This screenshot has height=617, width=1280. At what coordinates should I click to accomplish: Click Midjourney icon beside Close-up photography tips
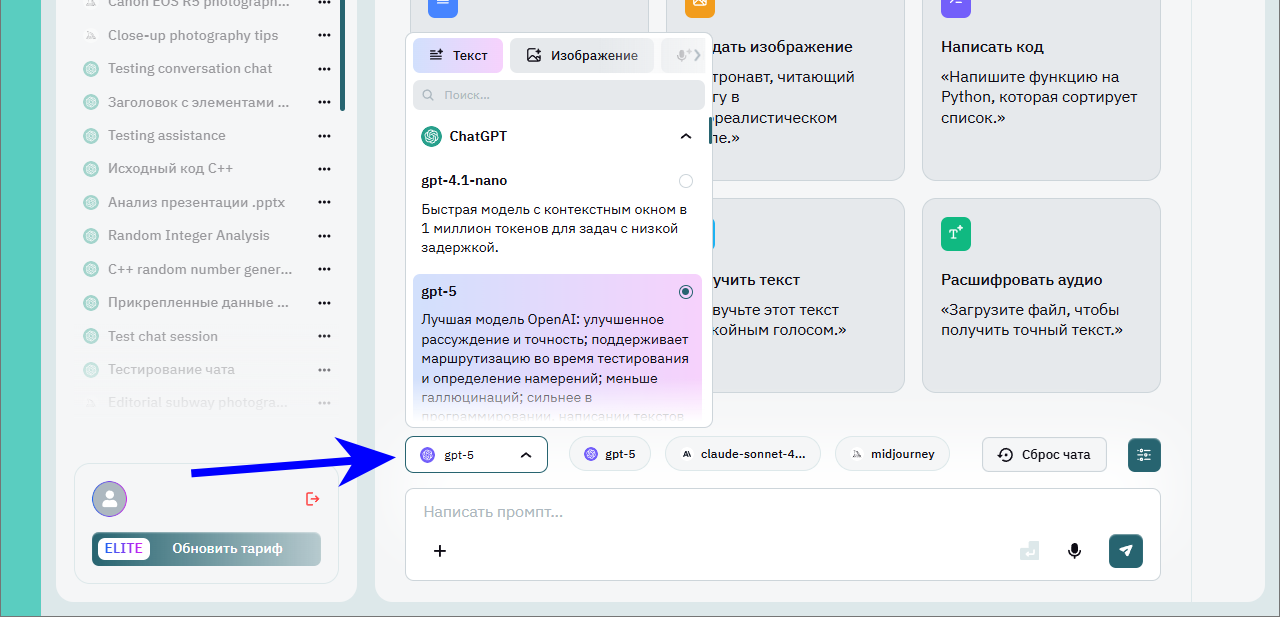pyautogui.click(x=91, y=35)
